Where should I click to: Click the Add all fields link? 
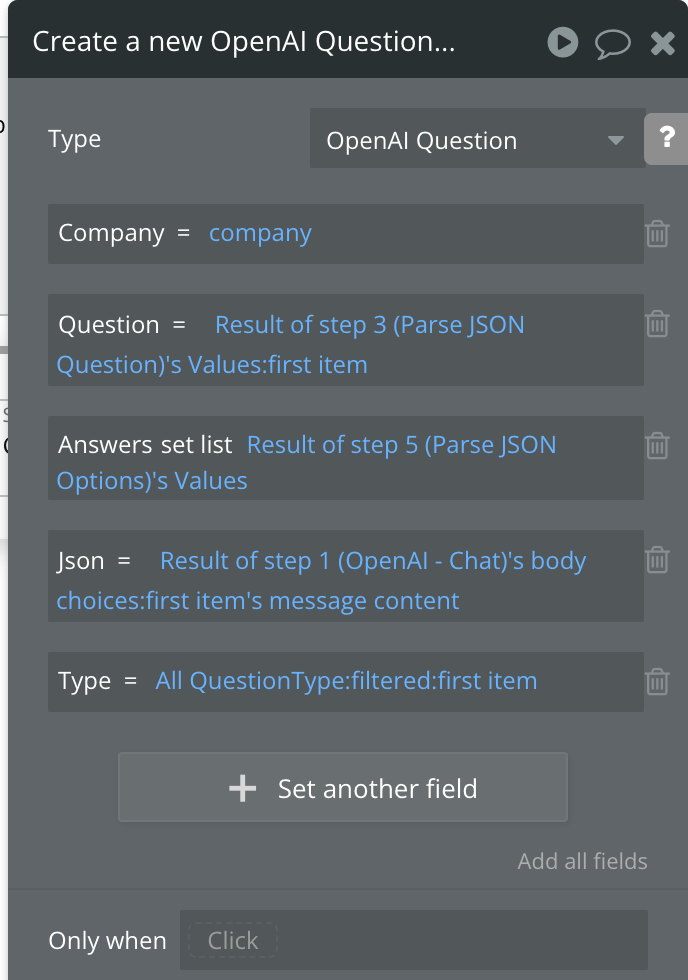(582, 861)
